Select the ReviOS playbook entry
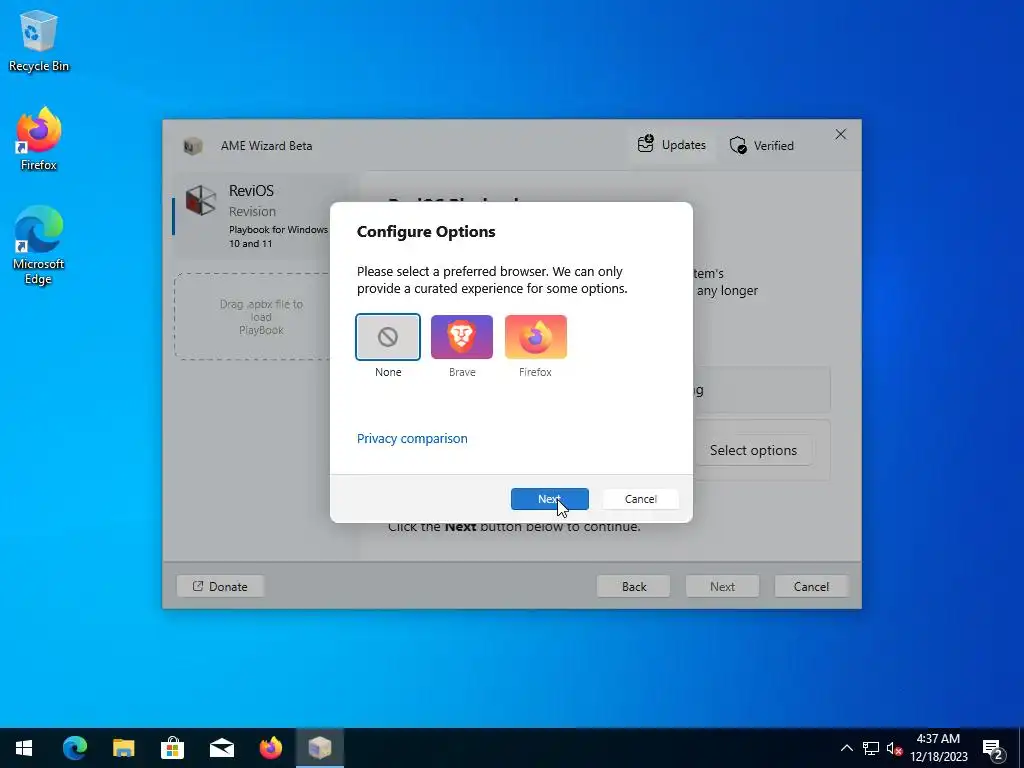This screenshot has height=768, width=1024. pos(261,216)
